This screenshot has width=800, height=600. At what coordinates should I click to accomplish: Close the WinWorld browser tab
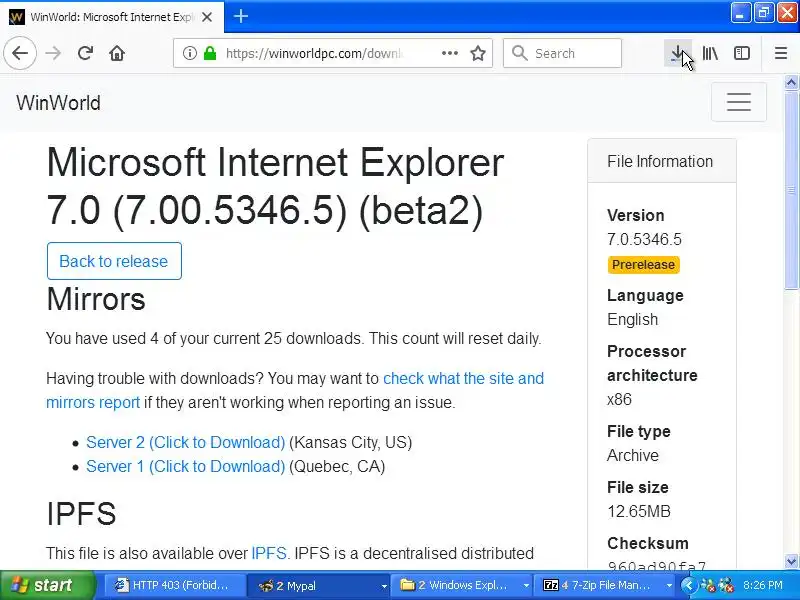click(x=207, y=17)
